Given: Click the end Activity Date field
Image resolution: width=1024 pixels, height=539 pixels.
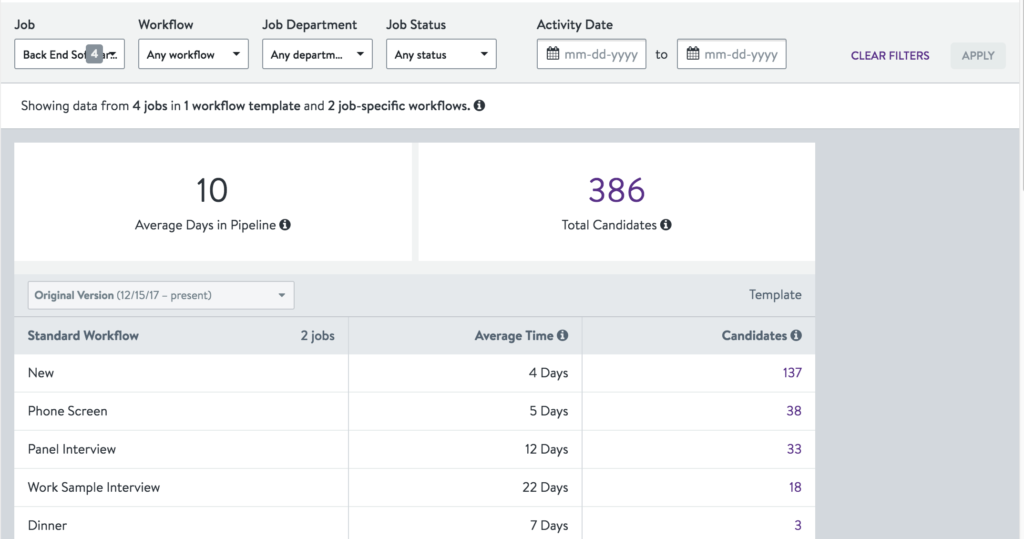Looking at the screenshot, I should (731, 54).
